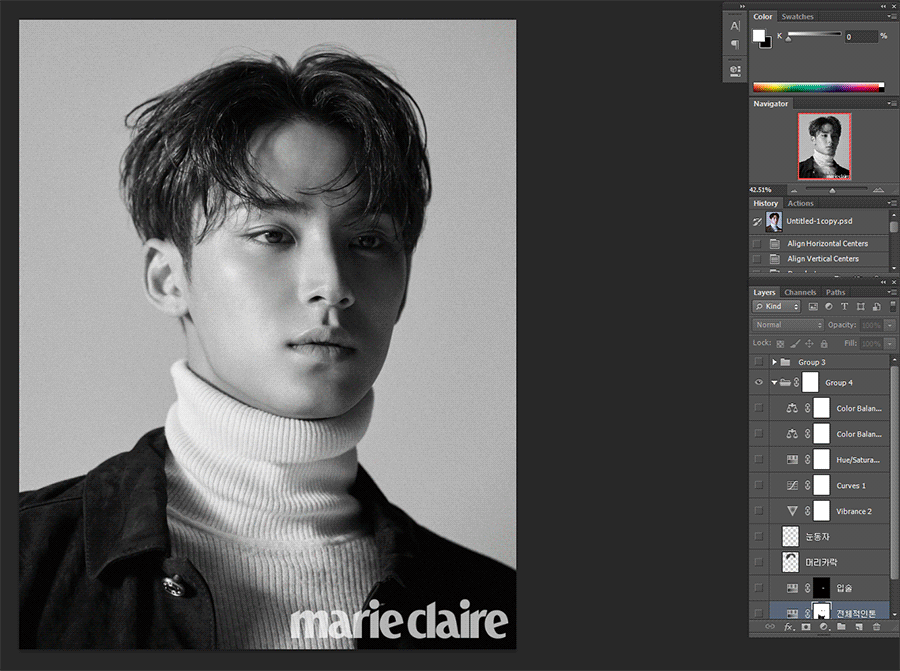The image size is (900, 671).
Task: Click the foreground color swatch
Action: (x=759, y=36)
